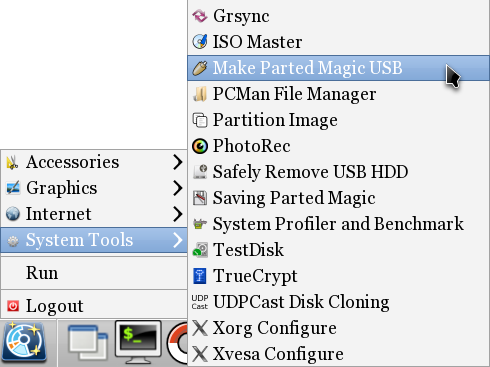Click the UDP Cast icon
Image resolution: width=490 pixels, height=367 pixels.
pyautogui.click(x=200, y=302)
